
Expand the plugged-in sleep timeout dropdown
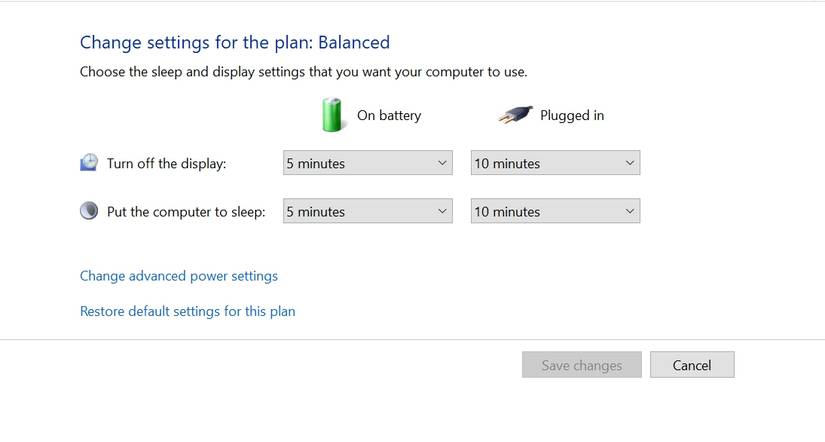[555, 211]
